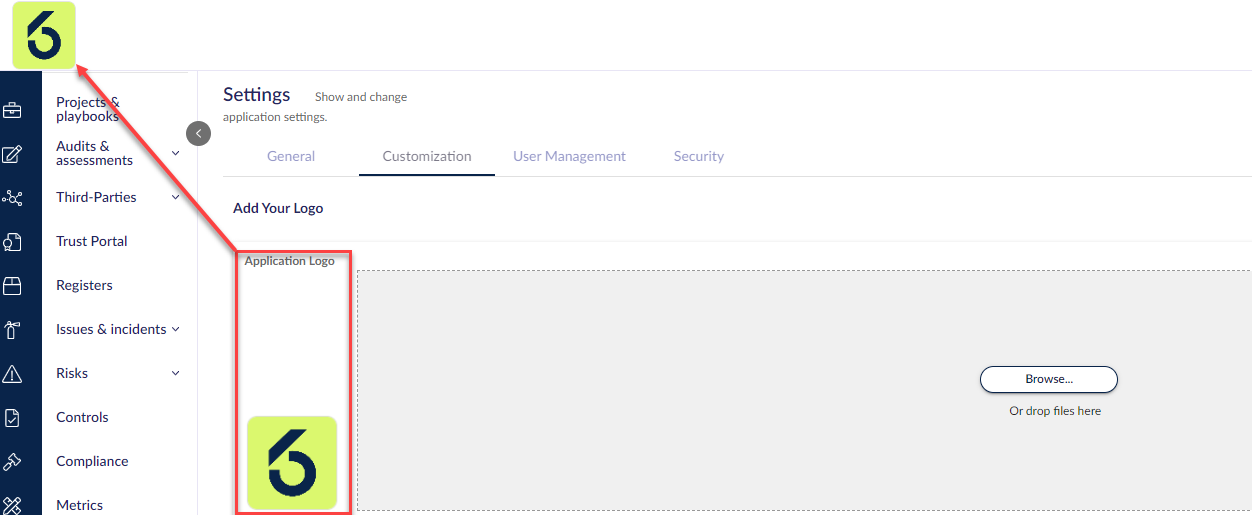
Task: Select the Customization tab
Action: pos(427,156)
